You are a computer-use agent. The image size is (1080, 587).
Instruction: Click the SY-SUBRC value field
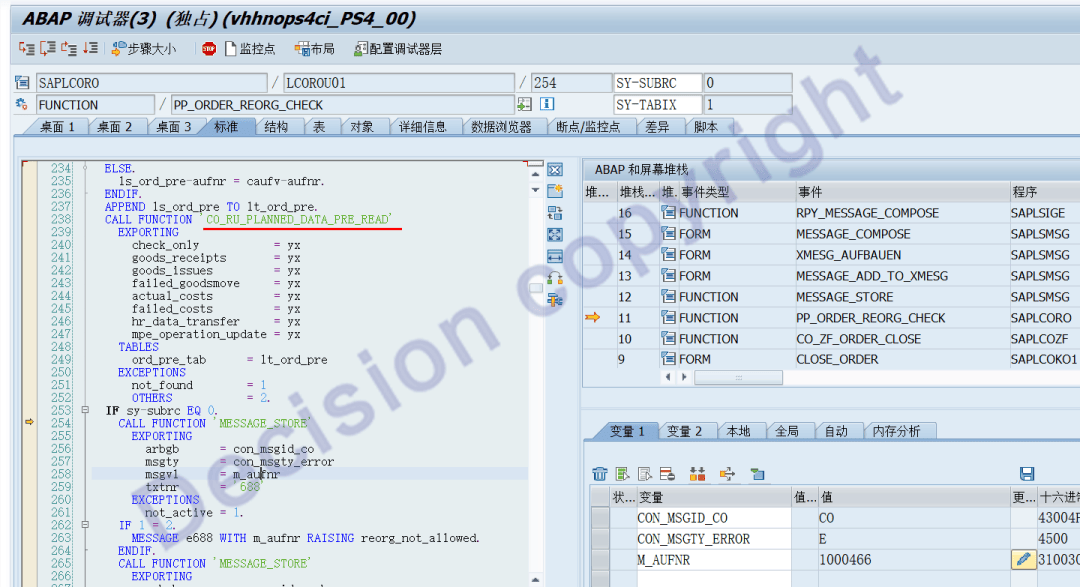[x=747, y=83]
